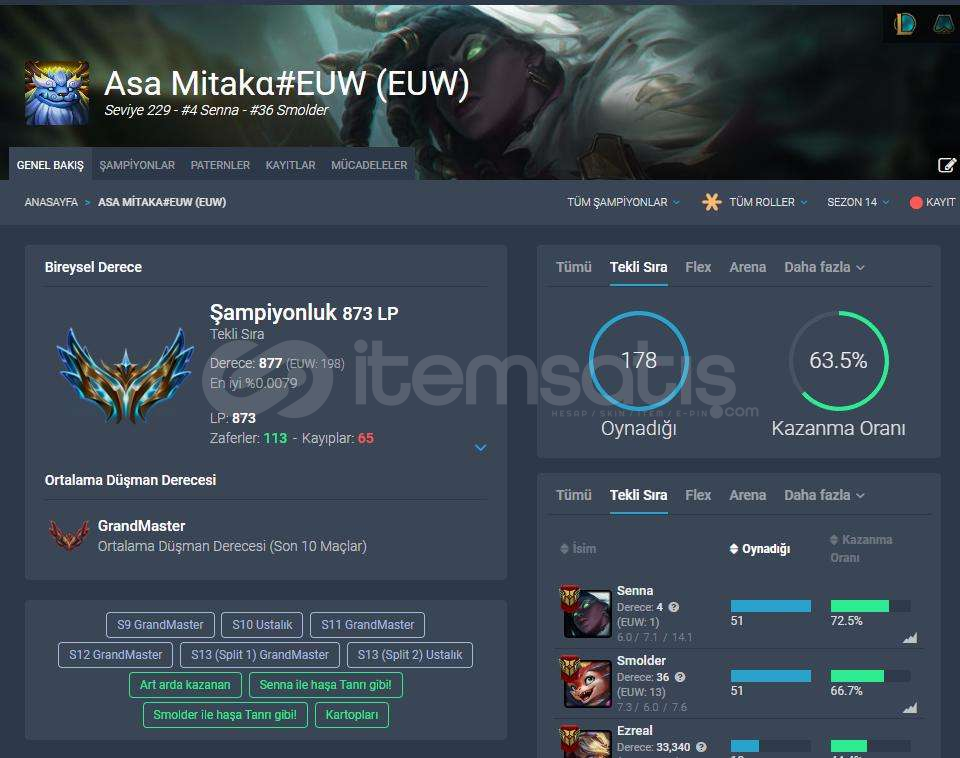Click the S9 GrandMaster badge

click(x=160, y=625)
